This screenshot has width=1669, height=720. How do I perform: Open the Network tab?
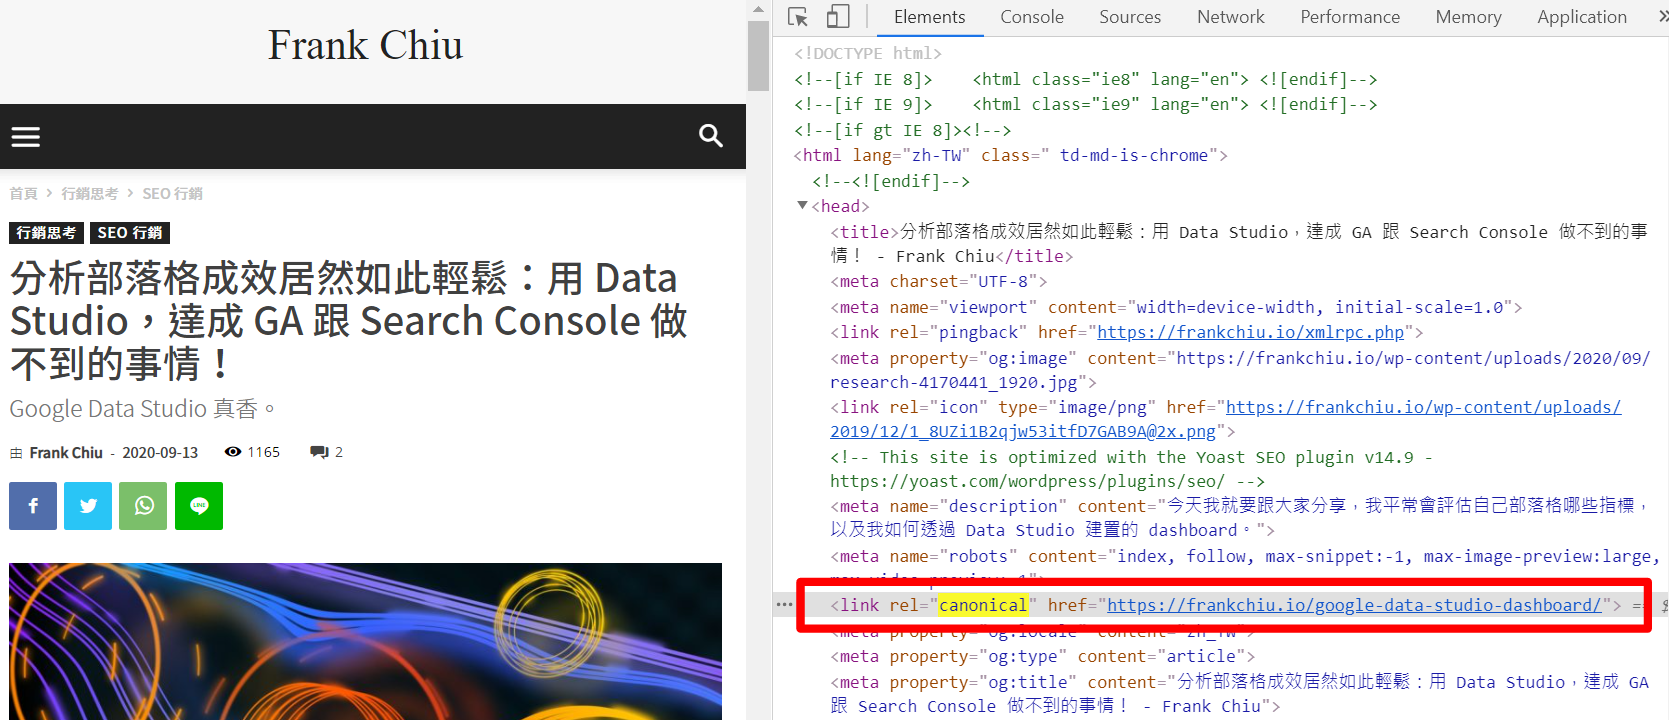[1230, 17]
